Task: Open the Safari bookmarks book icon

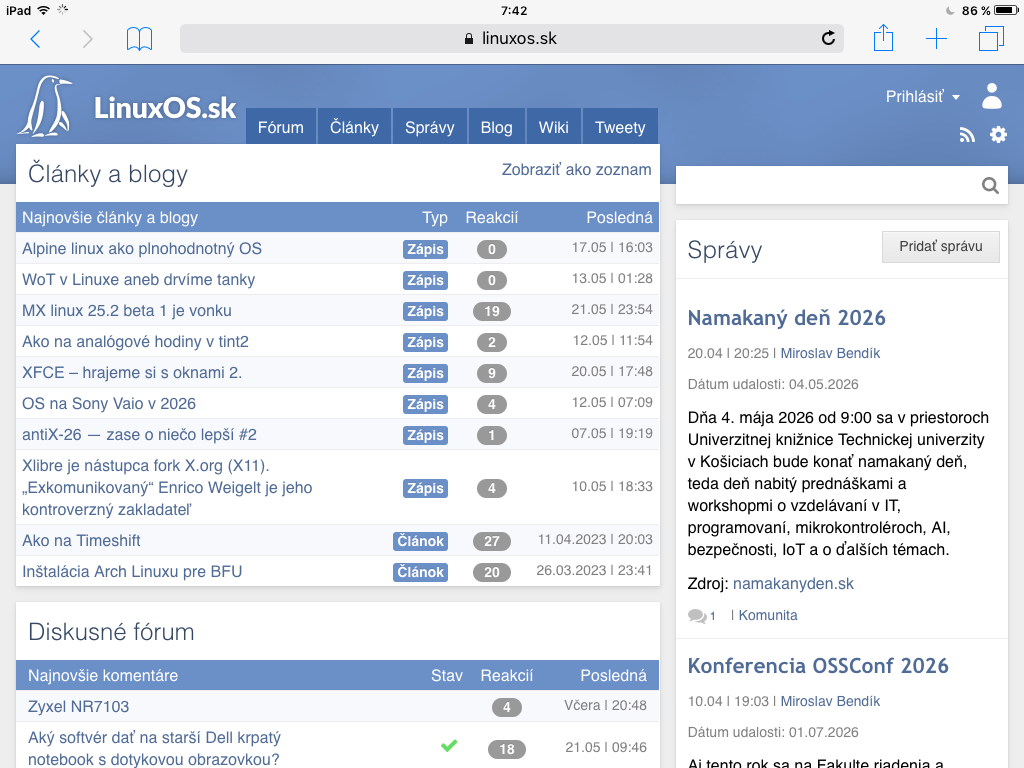Action: coord(139,39)
